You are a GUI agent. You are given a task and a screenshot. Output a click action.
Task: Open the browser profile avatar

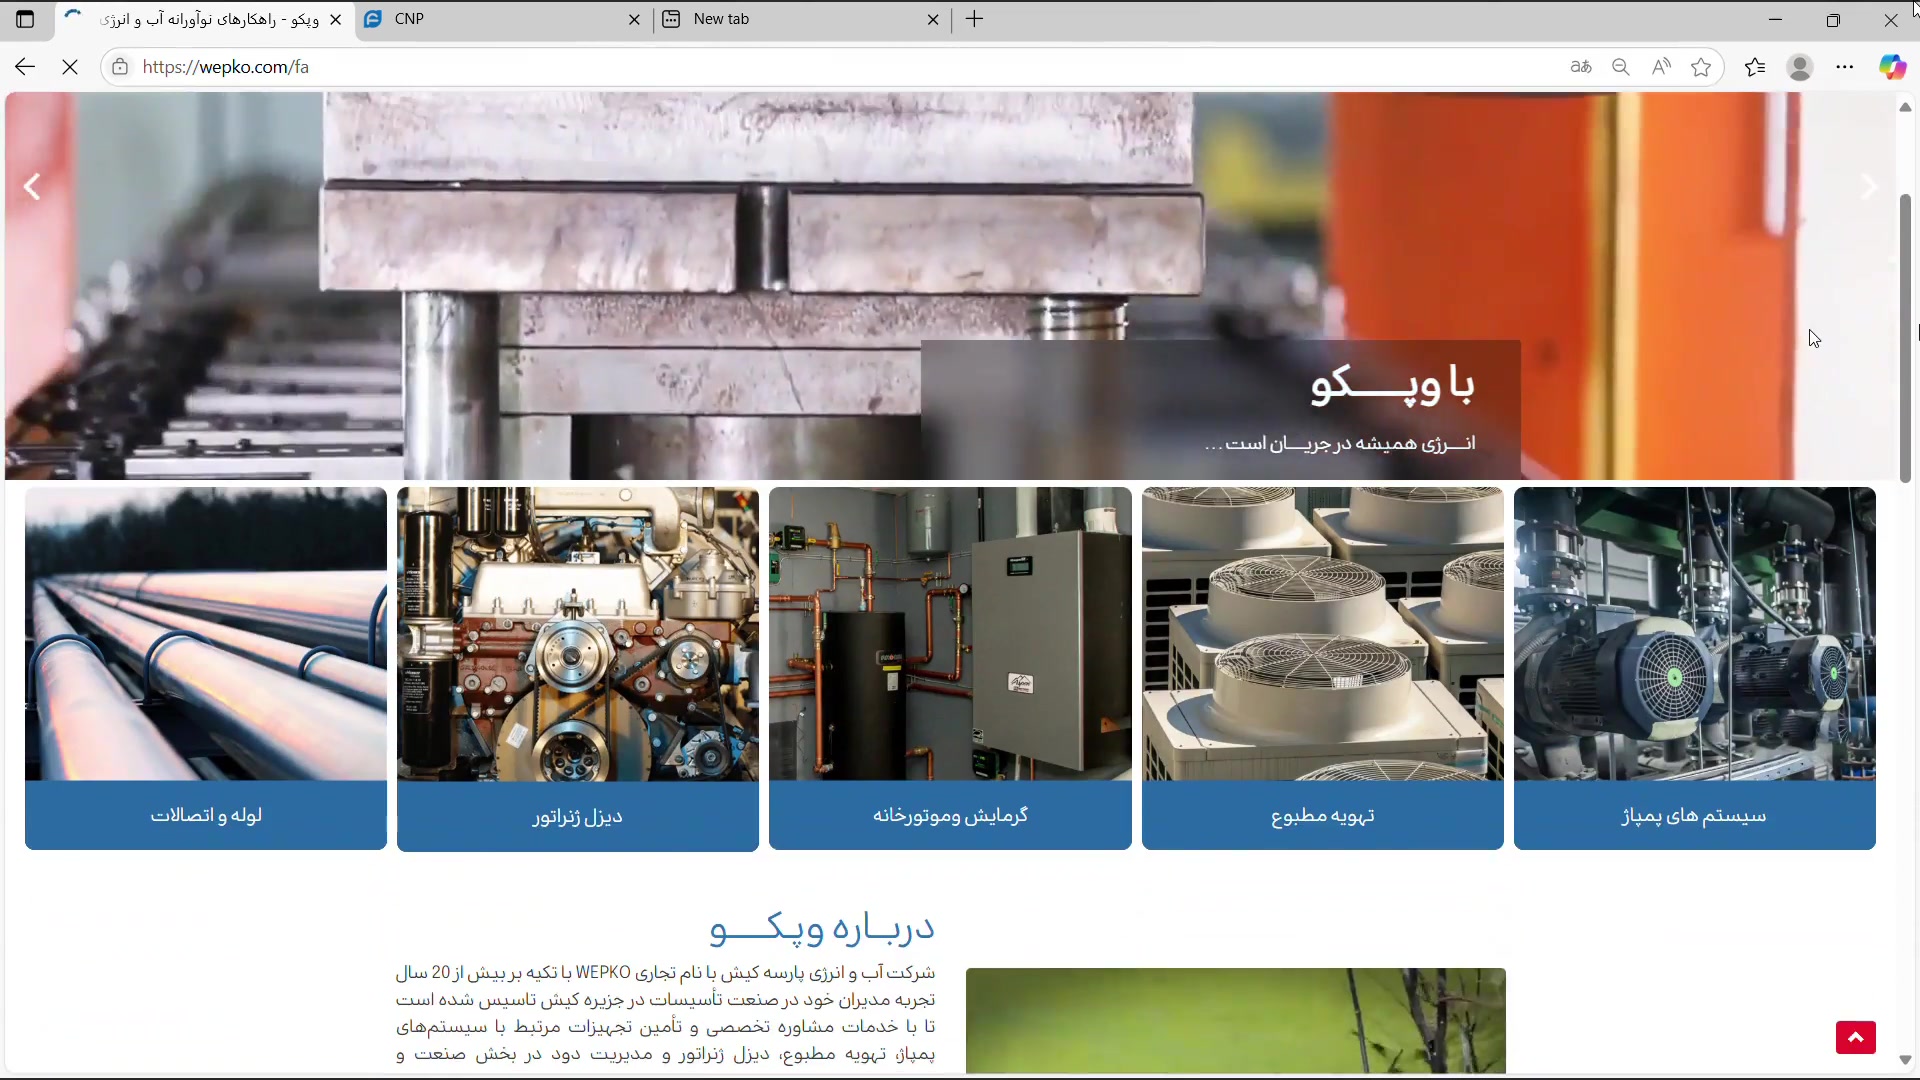pos(1800,67)
